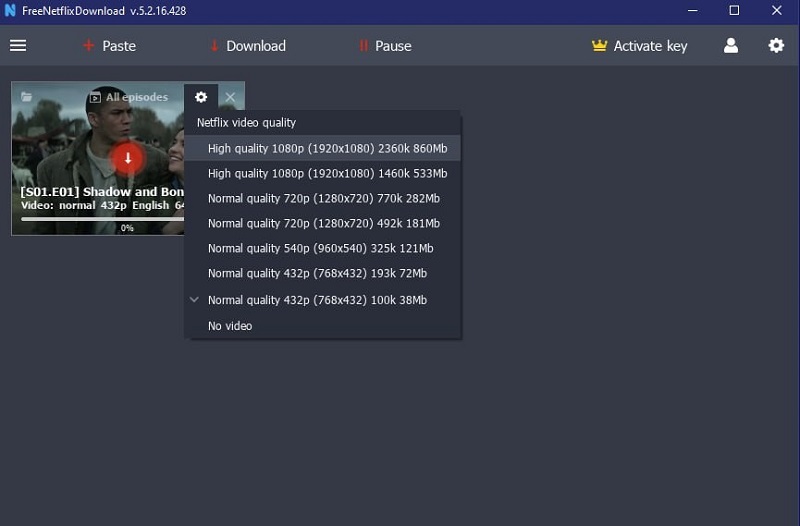The height and width of the screenshot is (526, 800).
Task: Select Normal quality 540p 325k 121Mb
Action: click(x=323, y=248)
